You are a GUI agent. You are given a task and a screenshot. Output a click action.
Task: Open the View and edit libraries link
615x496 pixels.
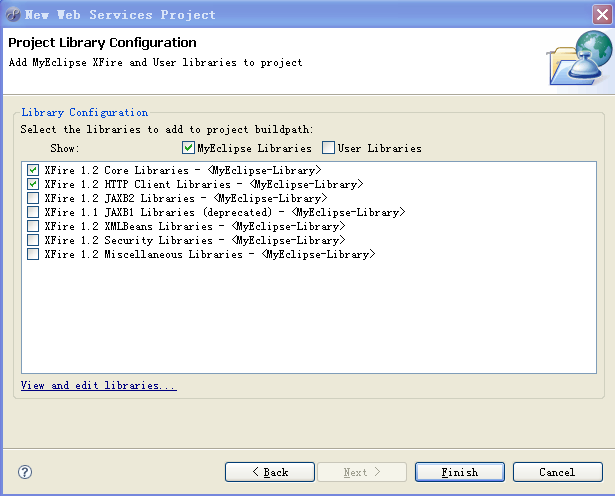click(x=98, y=385)
